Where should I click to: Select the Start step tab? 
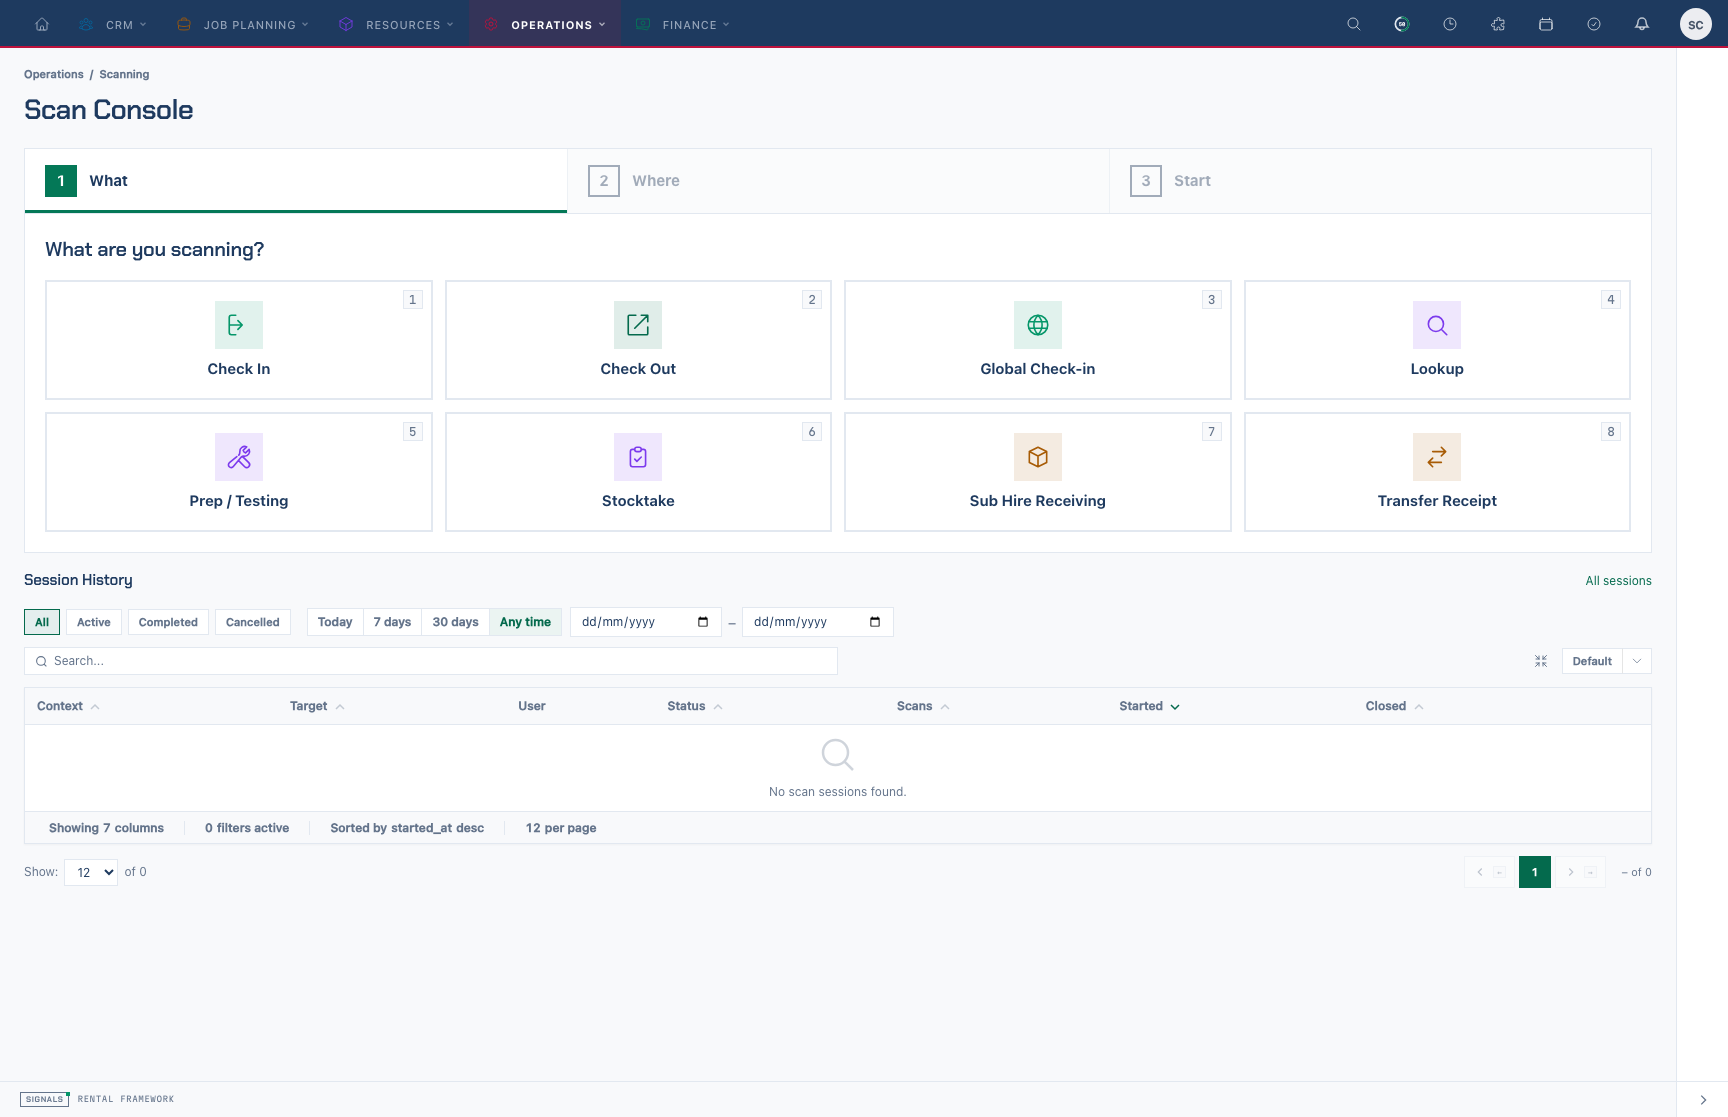1380,181
